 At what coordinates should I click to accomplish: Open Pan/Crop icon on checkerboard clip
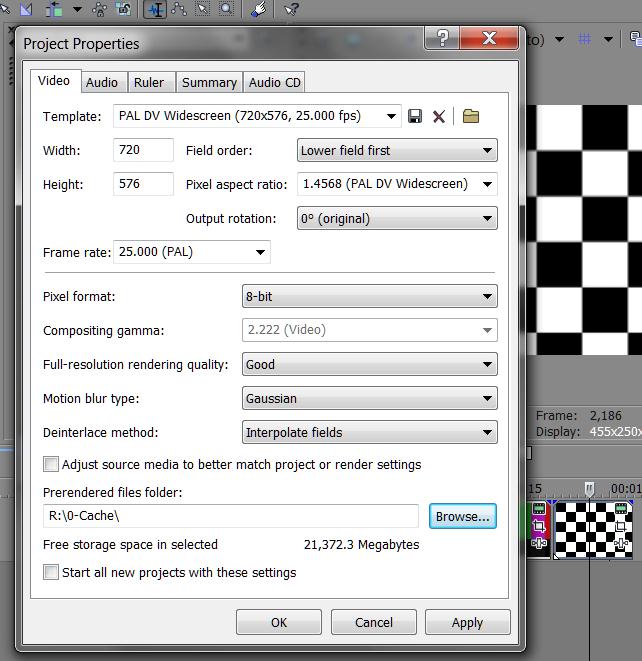point(621,526)
